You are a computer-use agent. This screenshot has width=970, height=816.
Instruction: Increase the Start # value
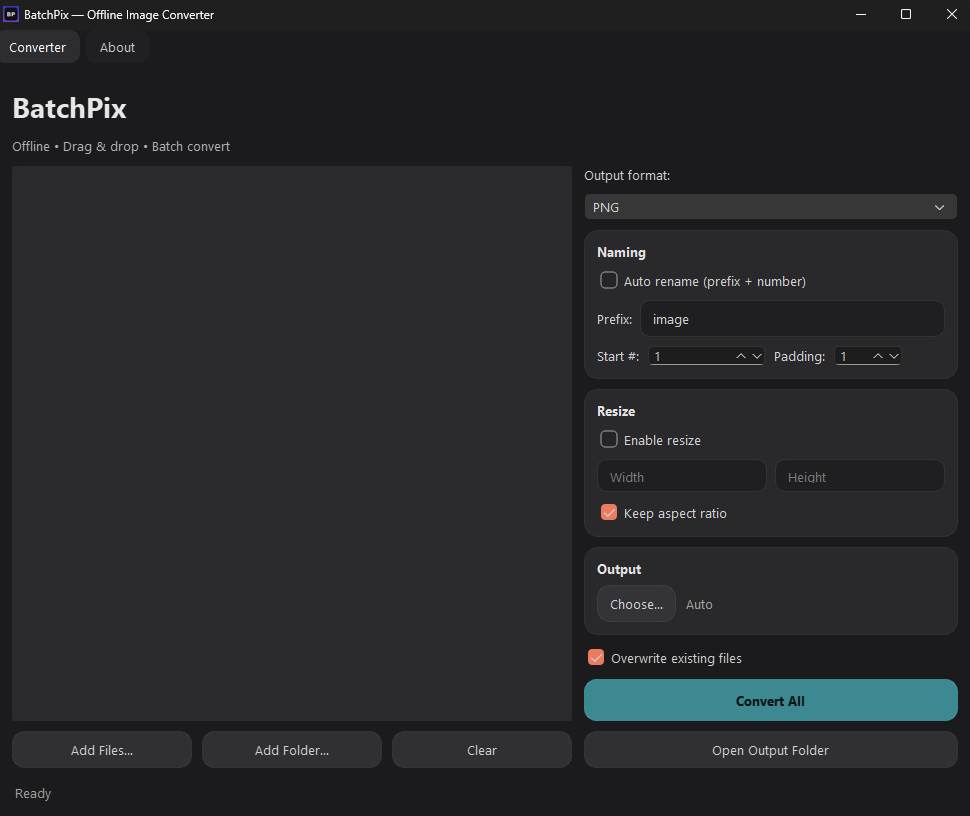[x=740, y=356]
